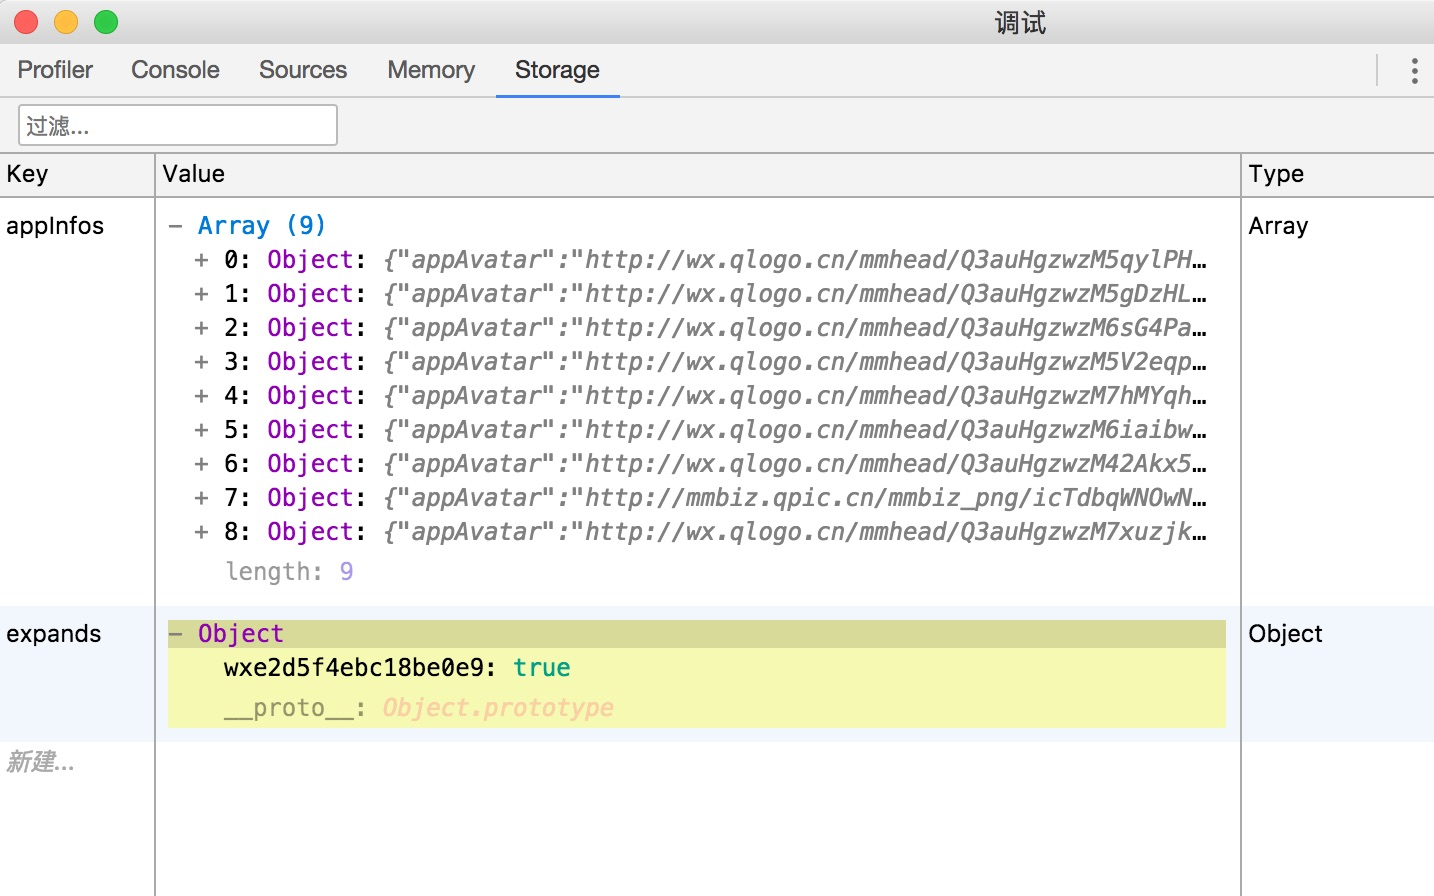Expand array item 8 Object

[x=201, y=532]
